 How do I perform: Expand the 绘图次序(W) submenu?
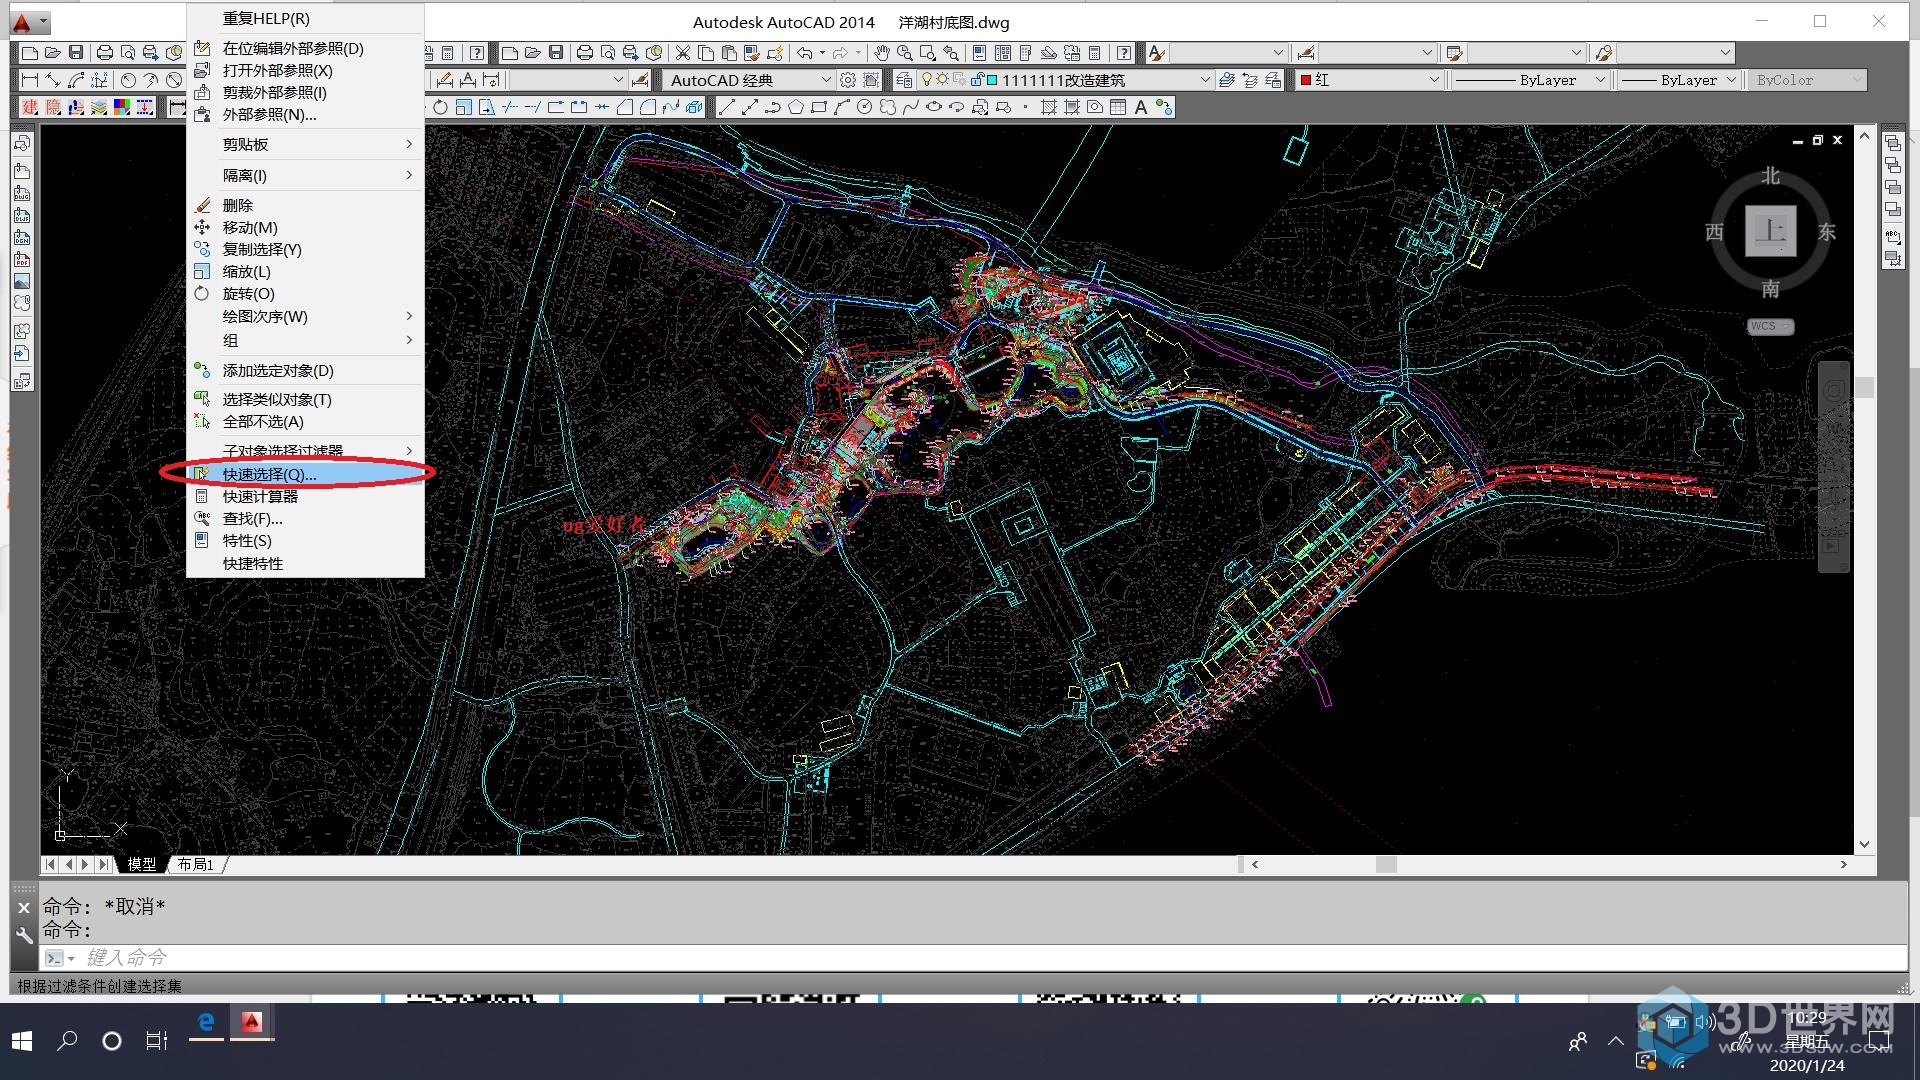[305, 316]
